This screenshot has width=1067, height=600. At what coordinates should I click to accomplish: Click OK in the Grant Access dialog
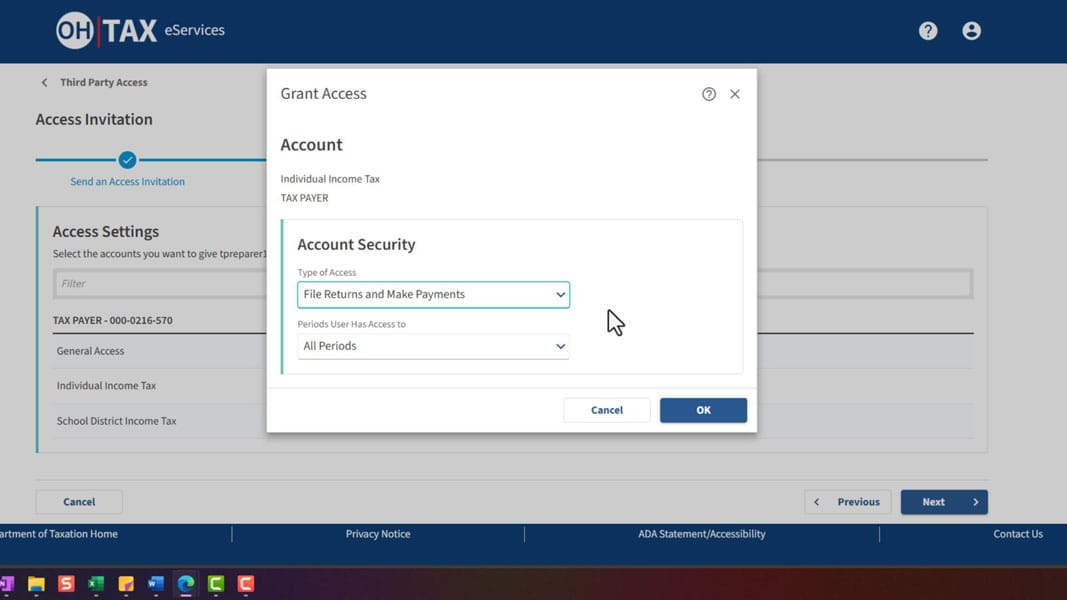pyautogui.click(x=703, y=410)
